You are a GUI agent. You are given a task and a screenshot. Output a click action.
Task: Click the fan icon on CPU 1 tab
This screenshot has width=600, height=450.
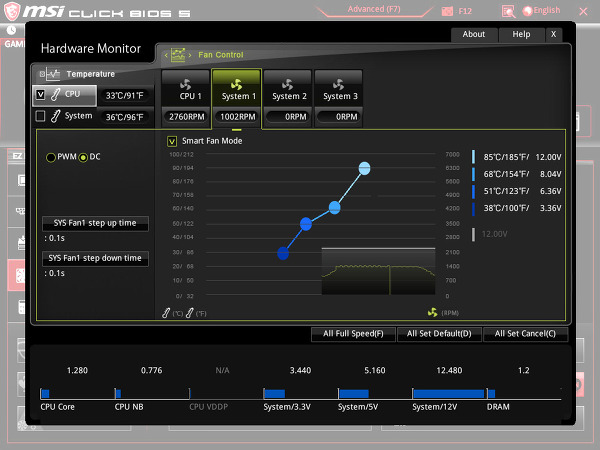pos(186,84)
